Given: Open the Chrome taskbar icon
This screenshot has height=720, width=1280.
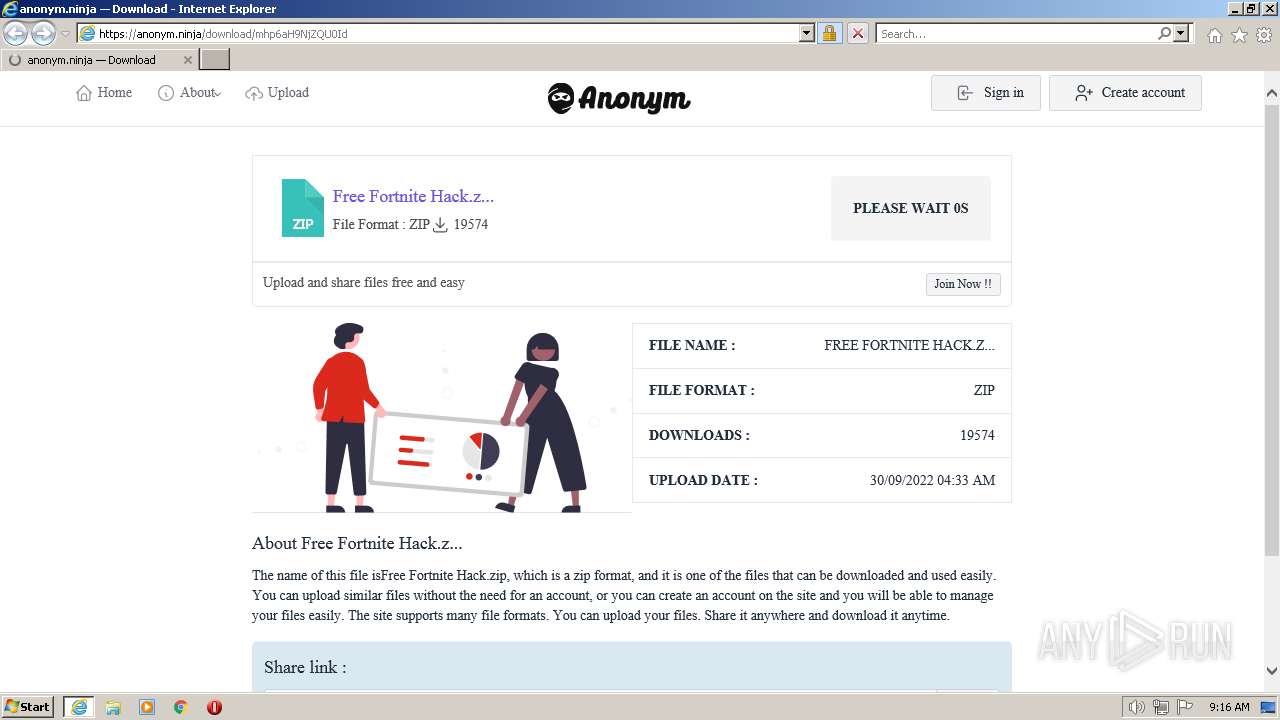Looking at the screenshot, I should [x=180, y=707].
